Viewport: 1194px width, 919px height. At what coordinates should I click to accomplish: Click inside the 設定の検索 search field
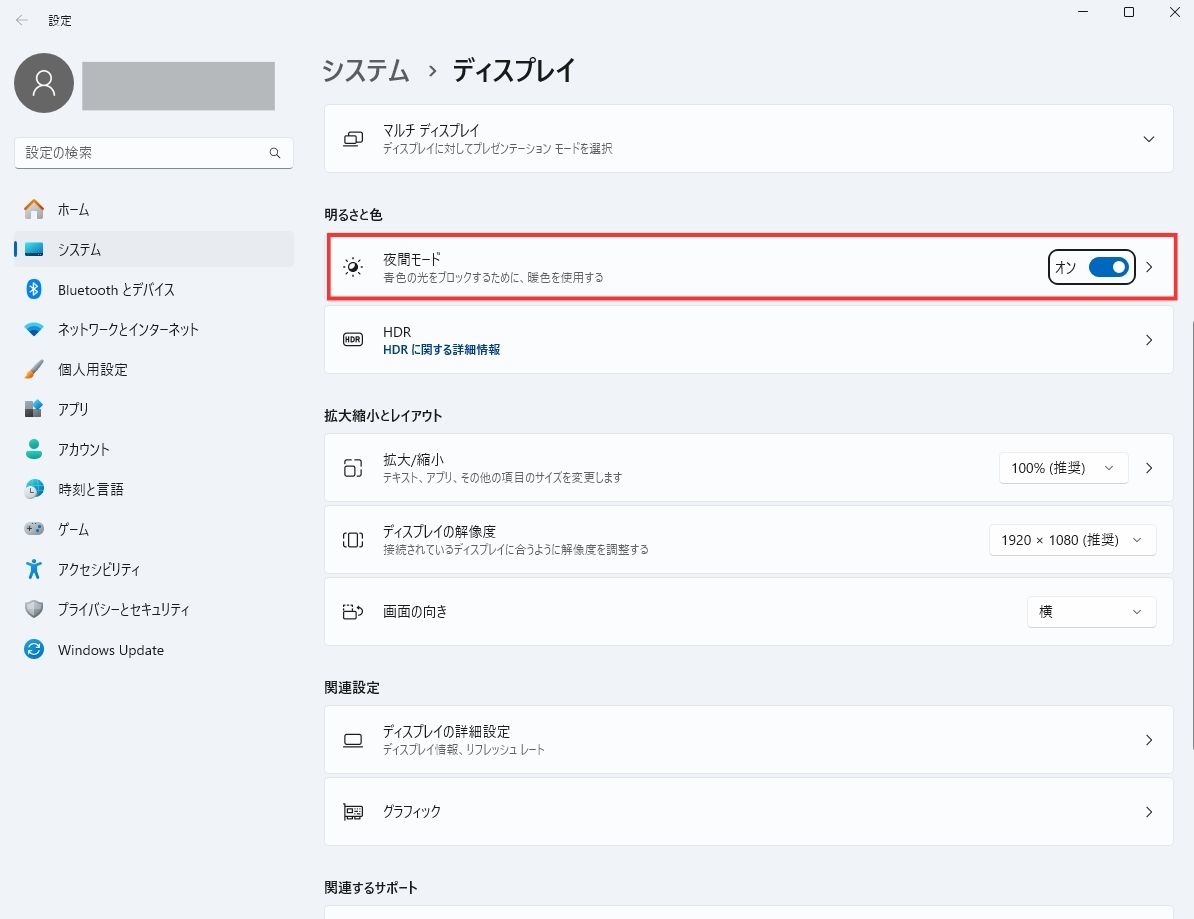point(150,152)
